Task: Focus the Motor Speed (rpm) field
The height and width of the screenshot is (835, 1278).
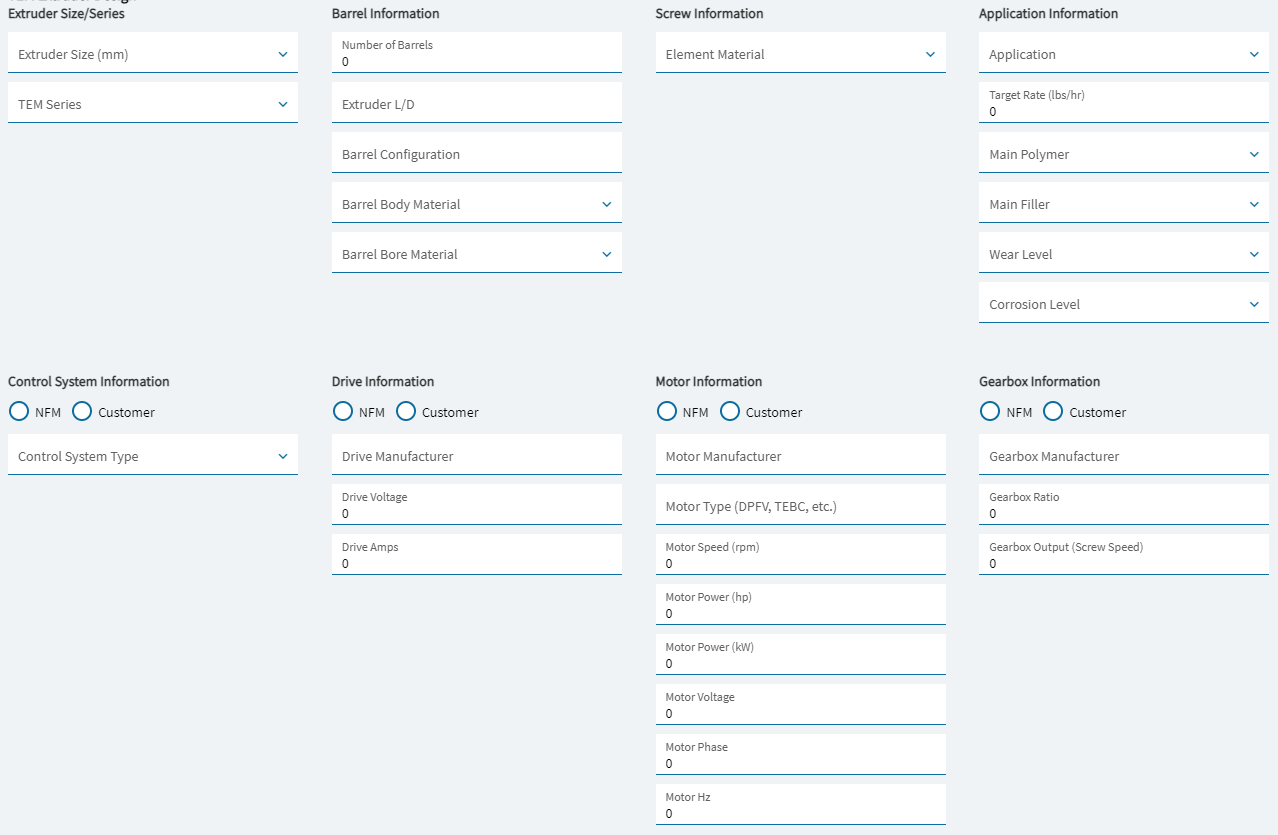Action: coord(800,555)
